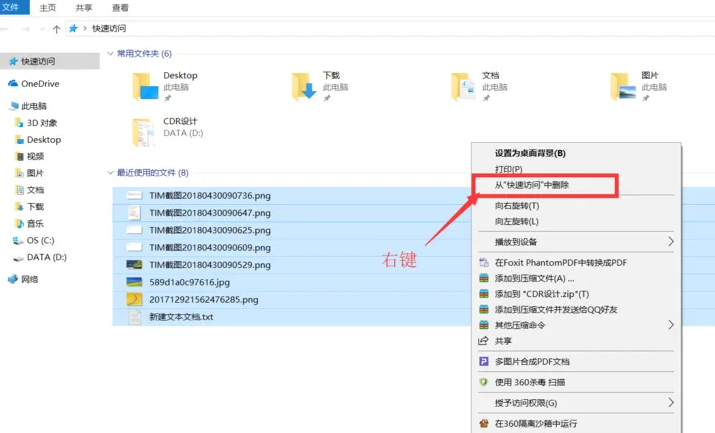Click the 新建文本文档.txt file icon
The height and width of the screenshot is (433, 715).
coord(135,317)
